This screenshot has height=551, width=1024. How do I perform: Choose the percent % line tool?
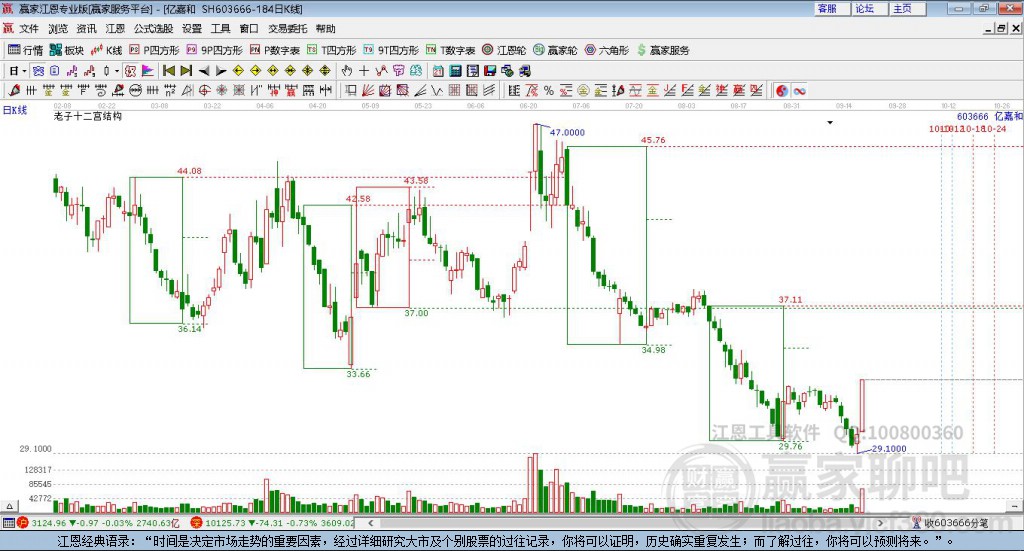point(549,91)
